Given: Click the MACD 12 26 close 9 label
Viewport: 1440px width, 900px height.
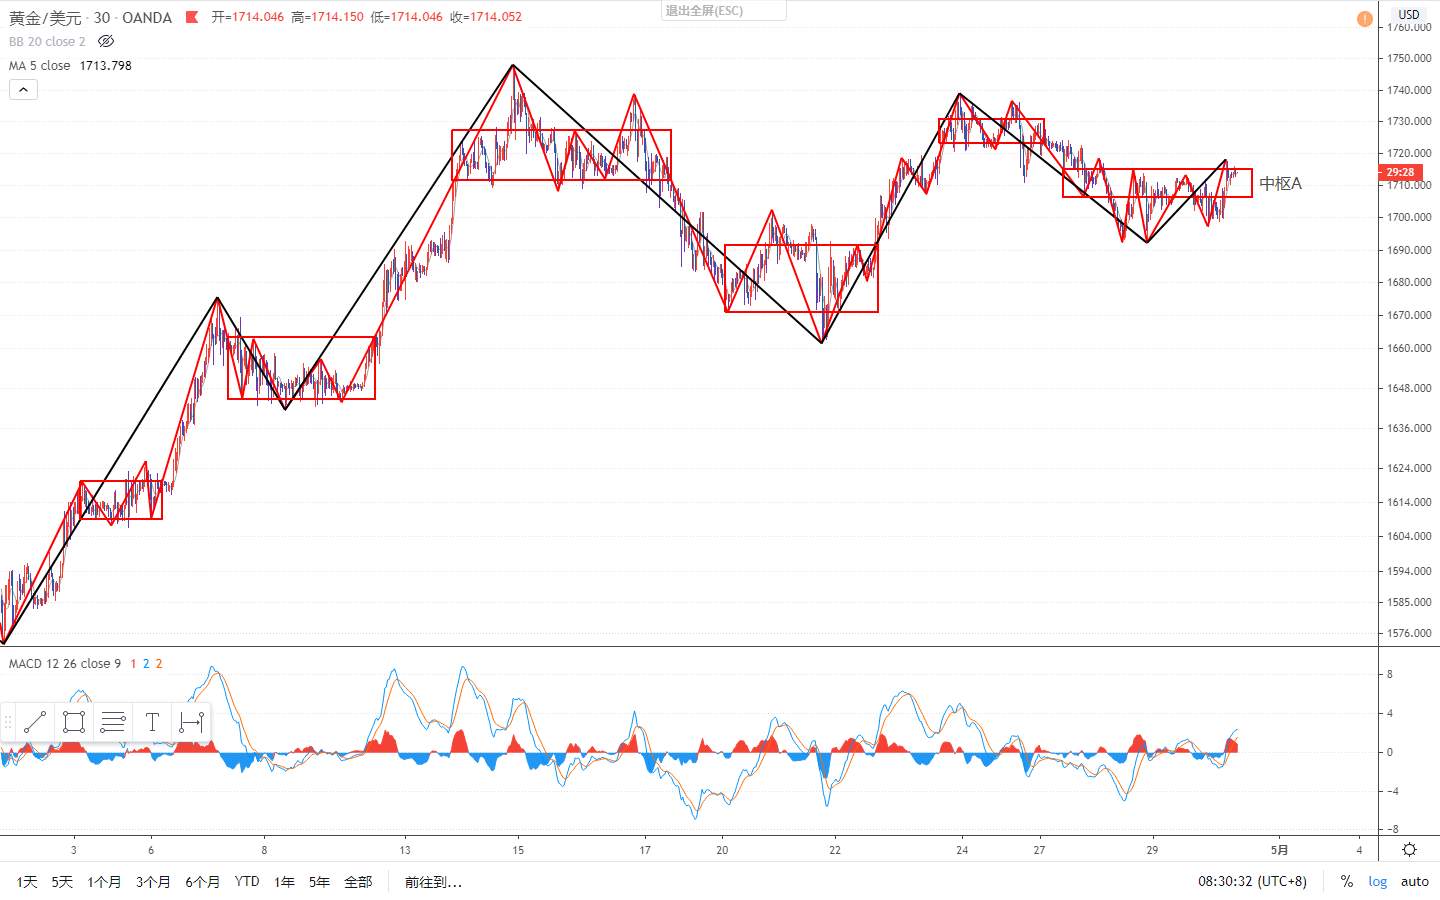Looking at the screenshot, I should (x=65, y=663).
